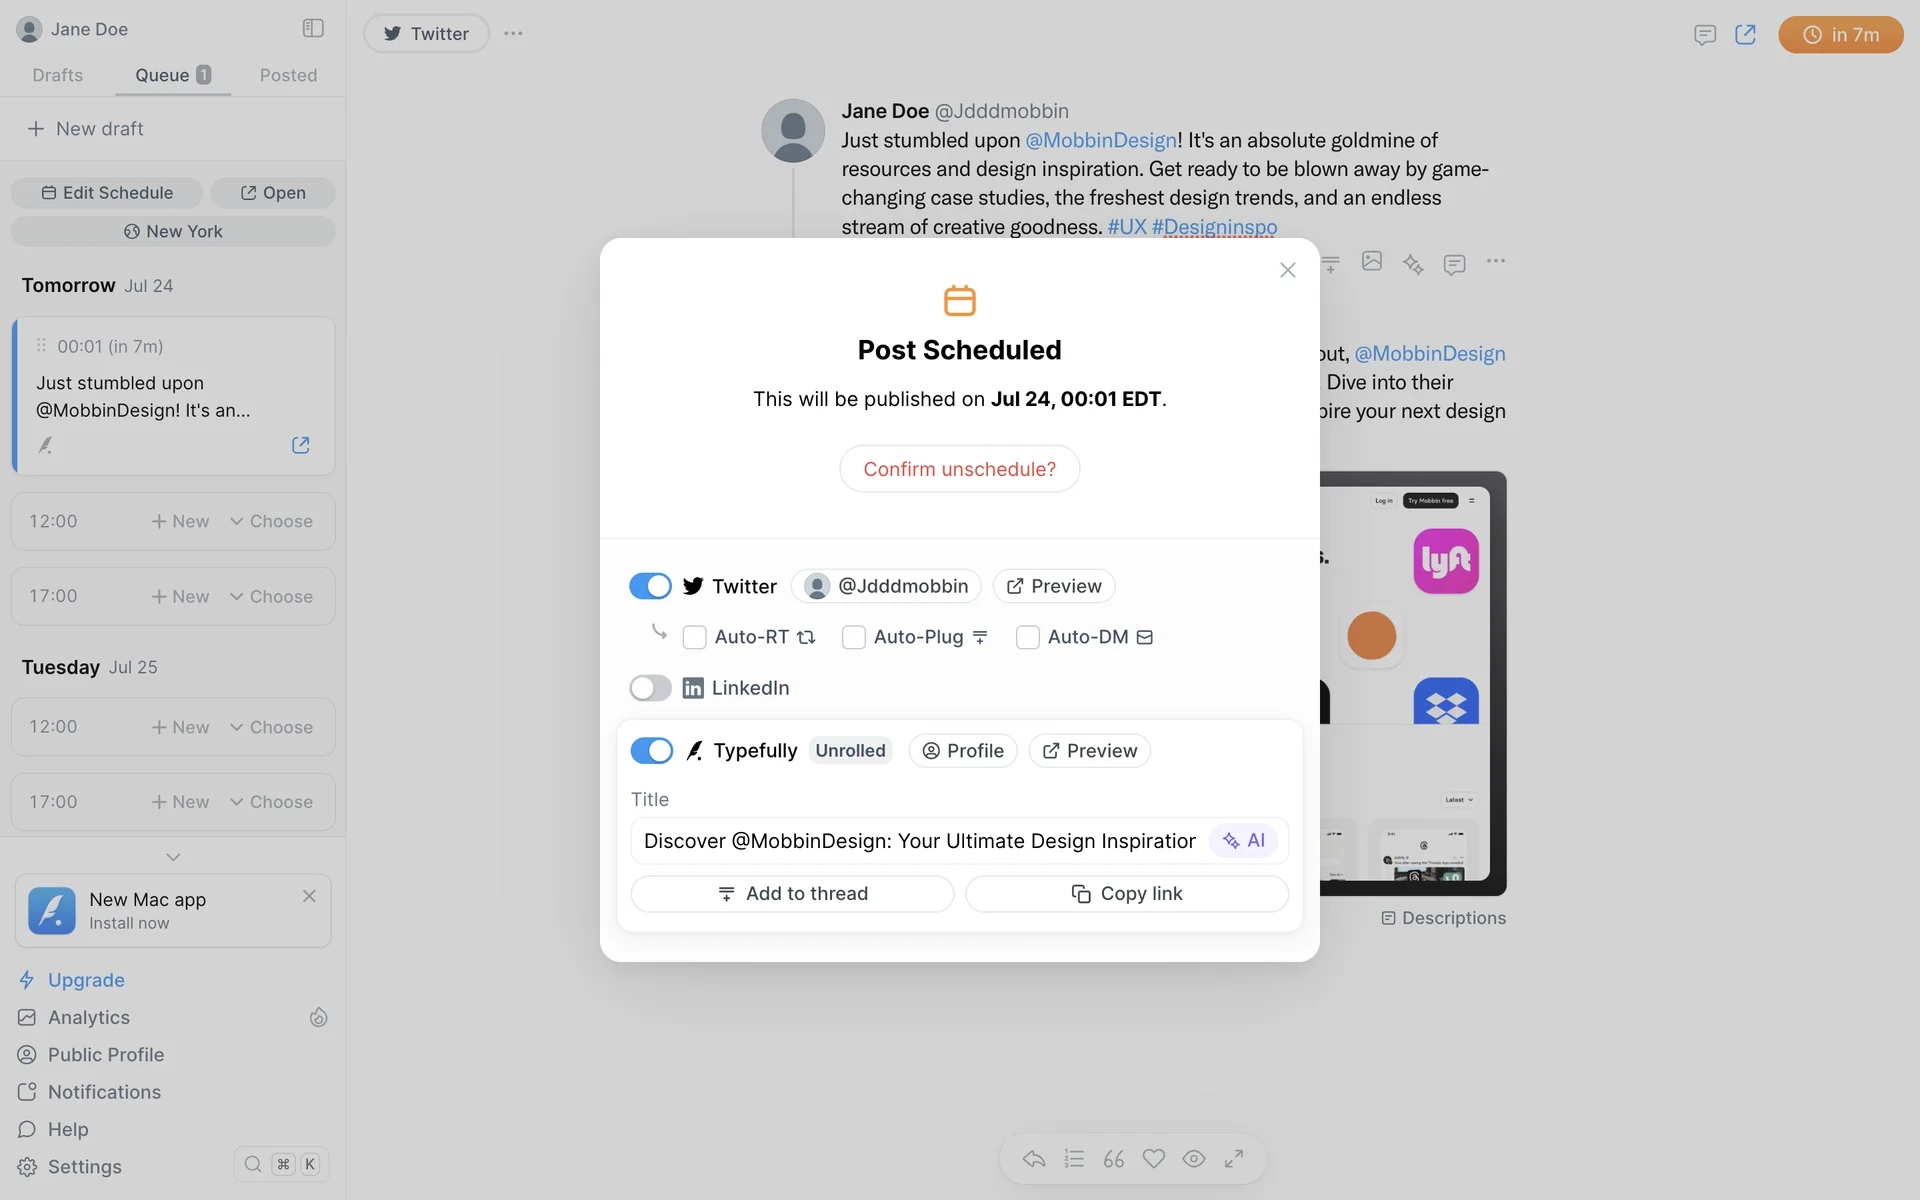Open the Choose dropdown for tomorrow 12:00
The width and height of the screenshot is (1920, 1200).
tap(271, 521)
